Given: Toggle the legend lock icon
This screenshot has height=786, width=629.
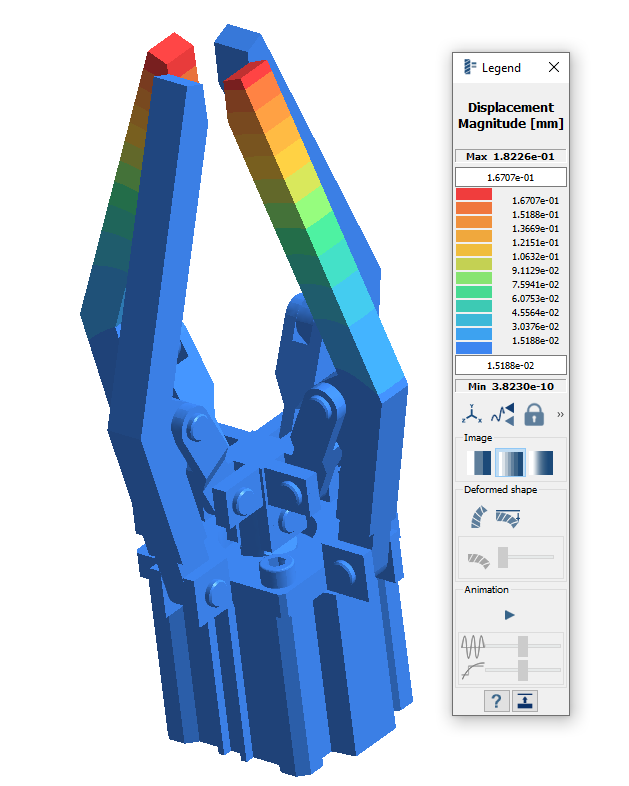Looking at the screenshot, I should [x=534, y=415].
